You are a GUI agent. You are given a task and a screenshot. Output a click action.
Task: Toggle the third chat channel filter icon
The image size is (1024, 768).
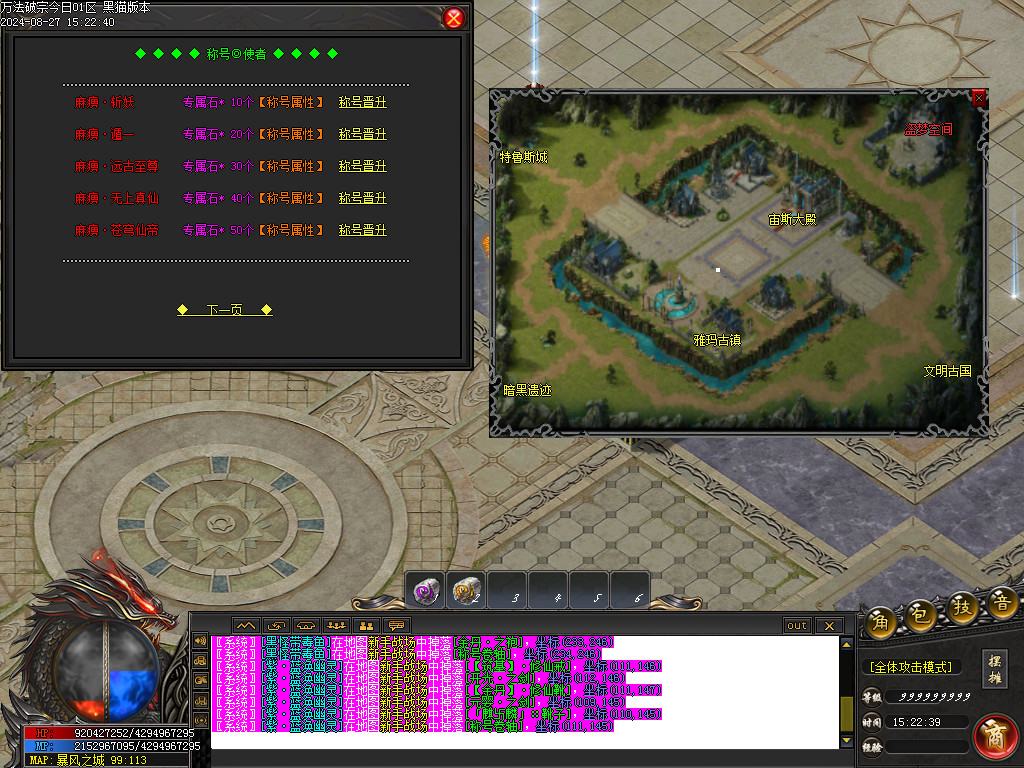click(200, 680)
